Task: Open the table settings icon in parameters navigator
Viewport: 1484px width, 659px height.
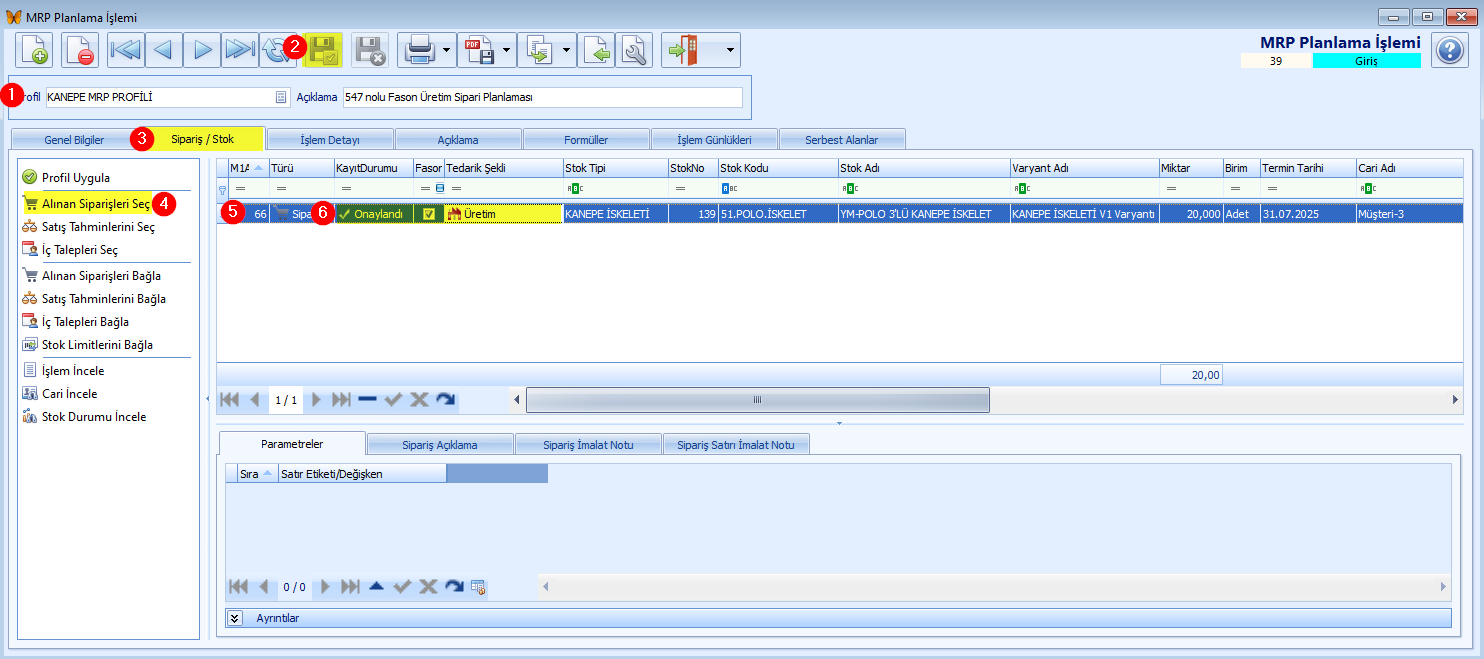Action: click(x=478, y=587)
